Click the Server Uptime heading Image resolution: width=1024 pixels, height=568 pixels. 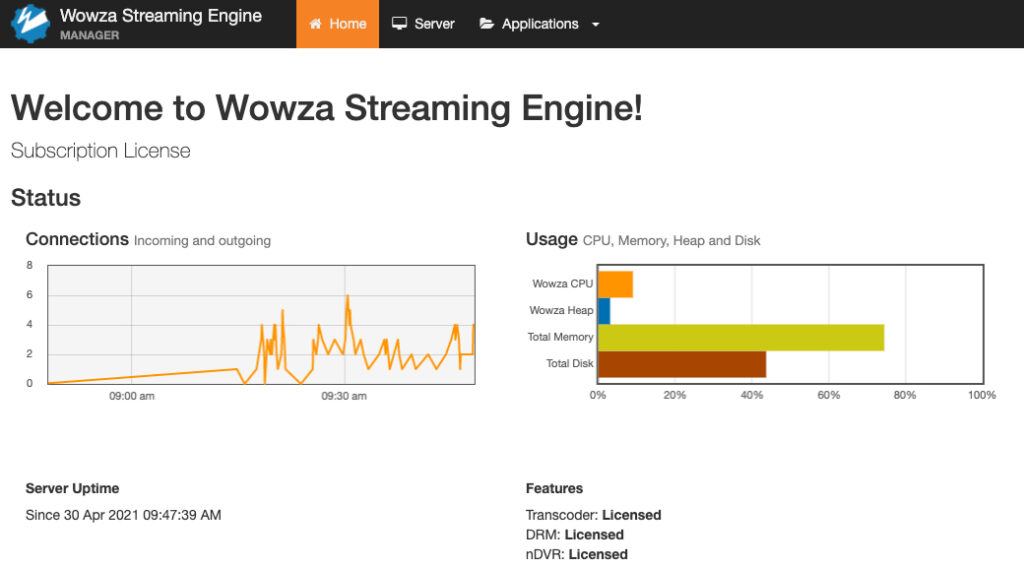72,488
